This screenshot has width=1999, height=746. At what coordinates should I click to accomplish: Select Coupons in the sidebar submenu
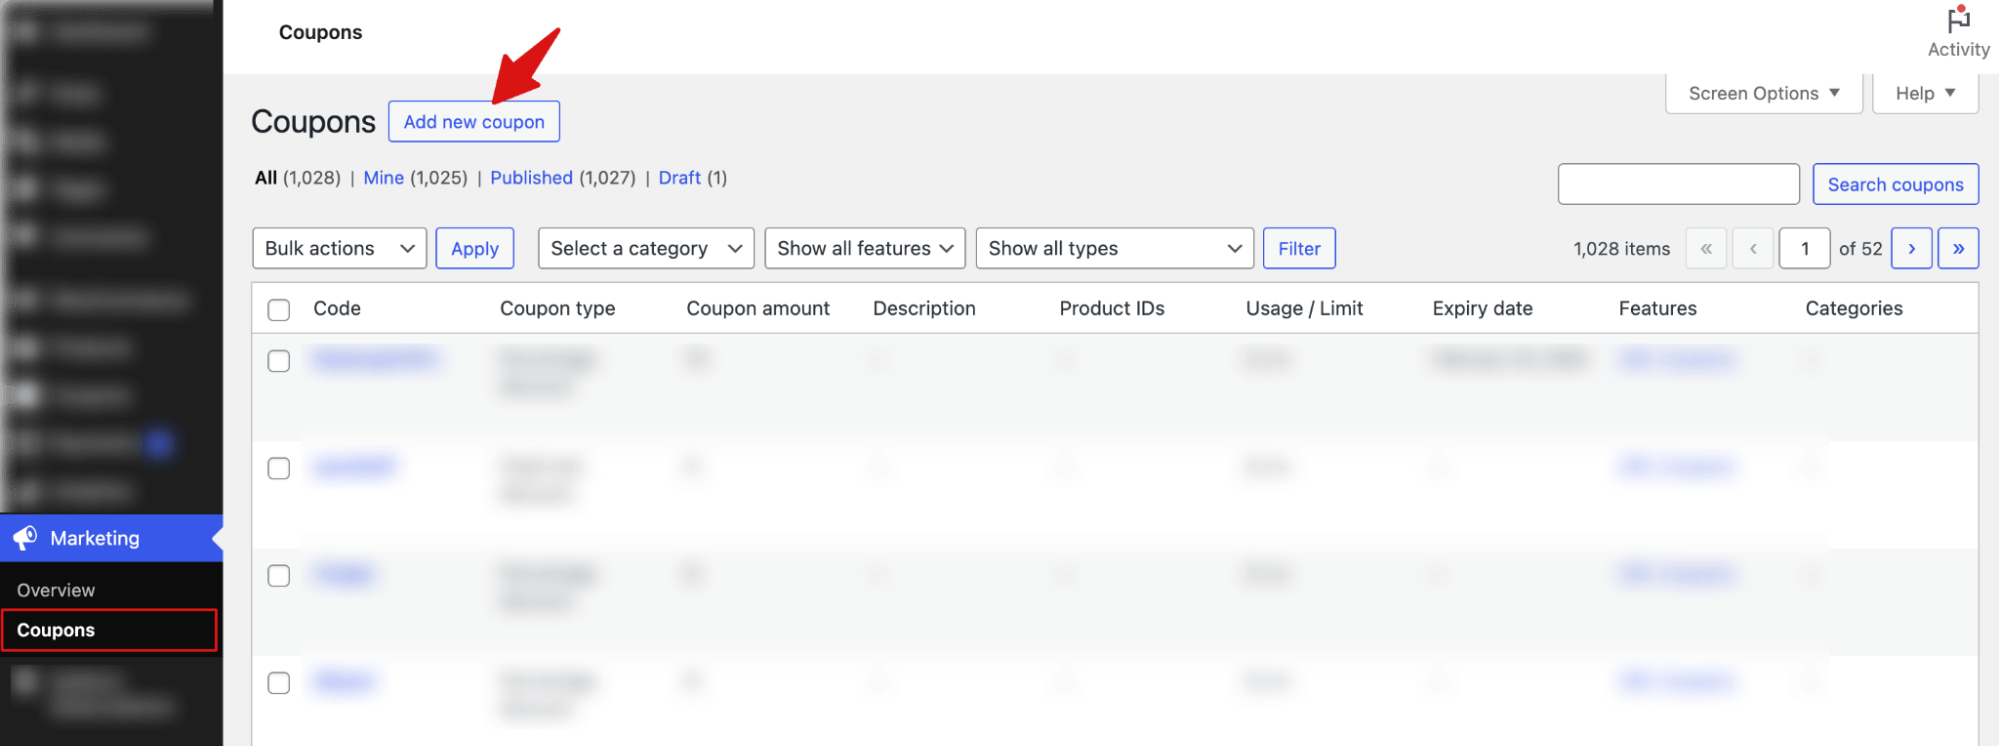point(56,630)
